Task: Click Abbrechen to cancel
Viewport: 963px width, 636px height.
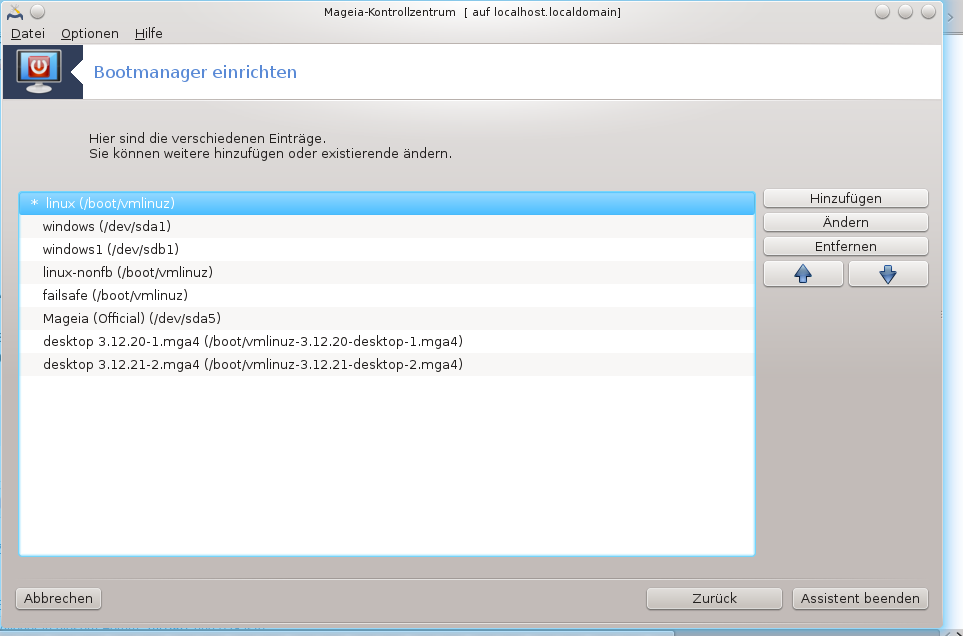Action: [58, 598]
